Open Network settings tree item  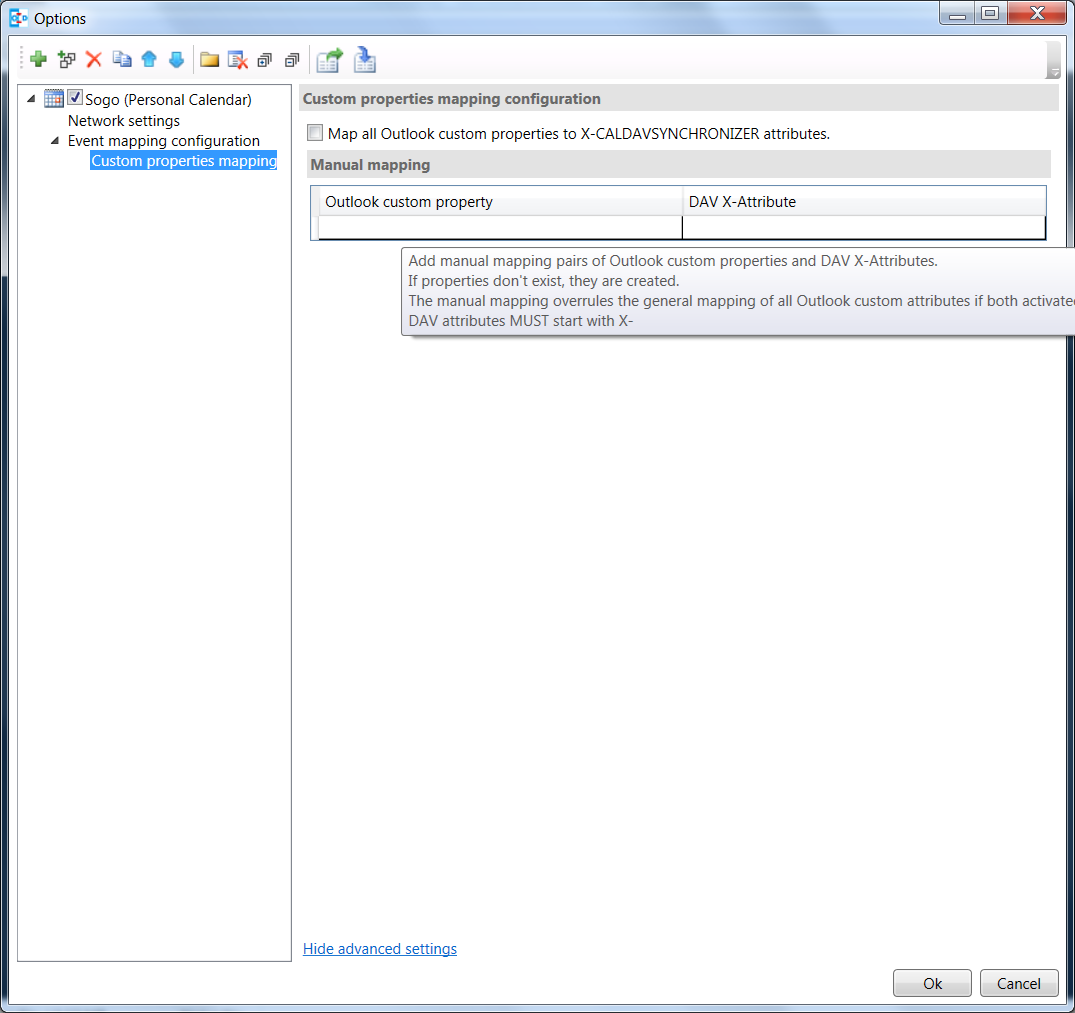[x=123, y=121]
